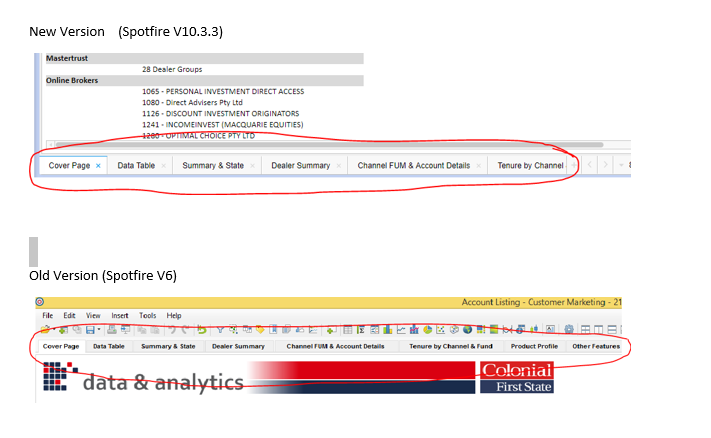The height and width of the screenshot is (438, 711).
Task: Switch to Summary & State tab in new version
Action: tap(209, 165)
